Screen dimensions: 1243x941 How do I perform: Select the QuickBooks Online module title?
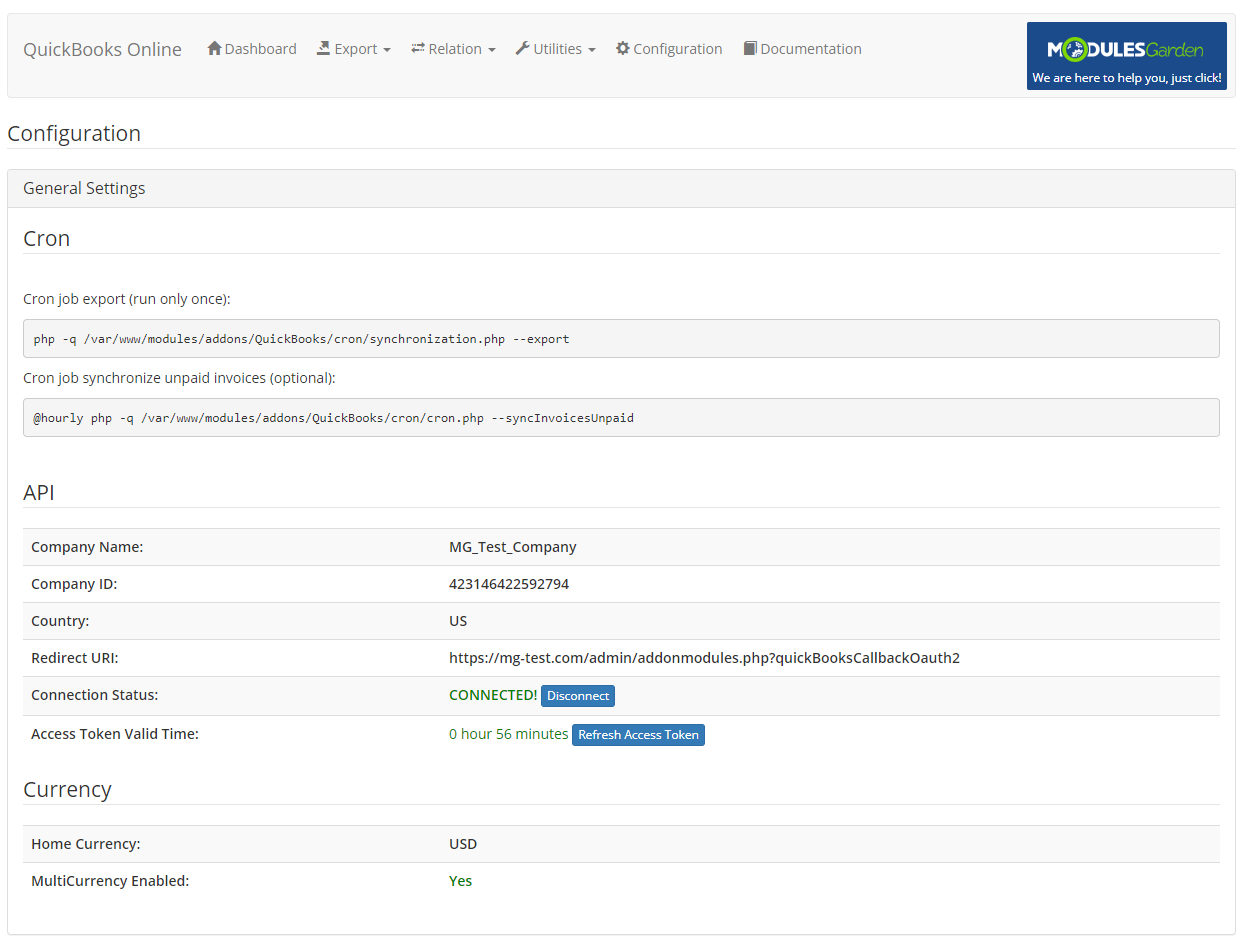(x=102, y=49)
